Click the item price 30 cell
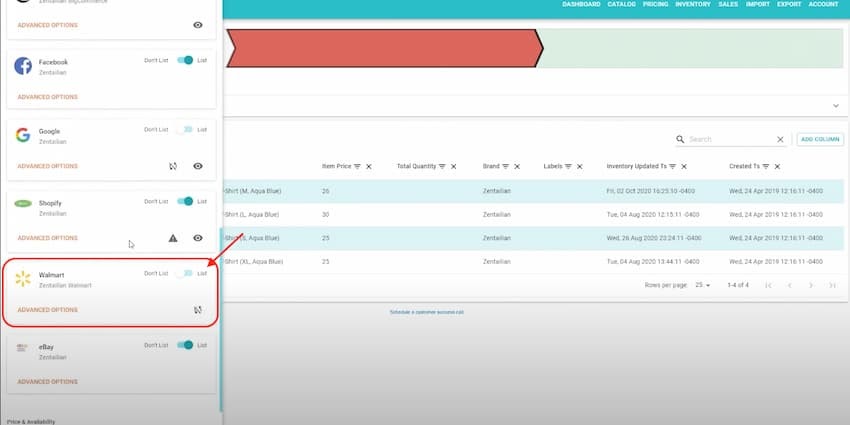850x425 pixels. 326,215
